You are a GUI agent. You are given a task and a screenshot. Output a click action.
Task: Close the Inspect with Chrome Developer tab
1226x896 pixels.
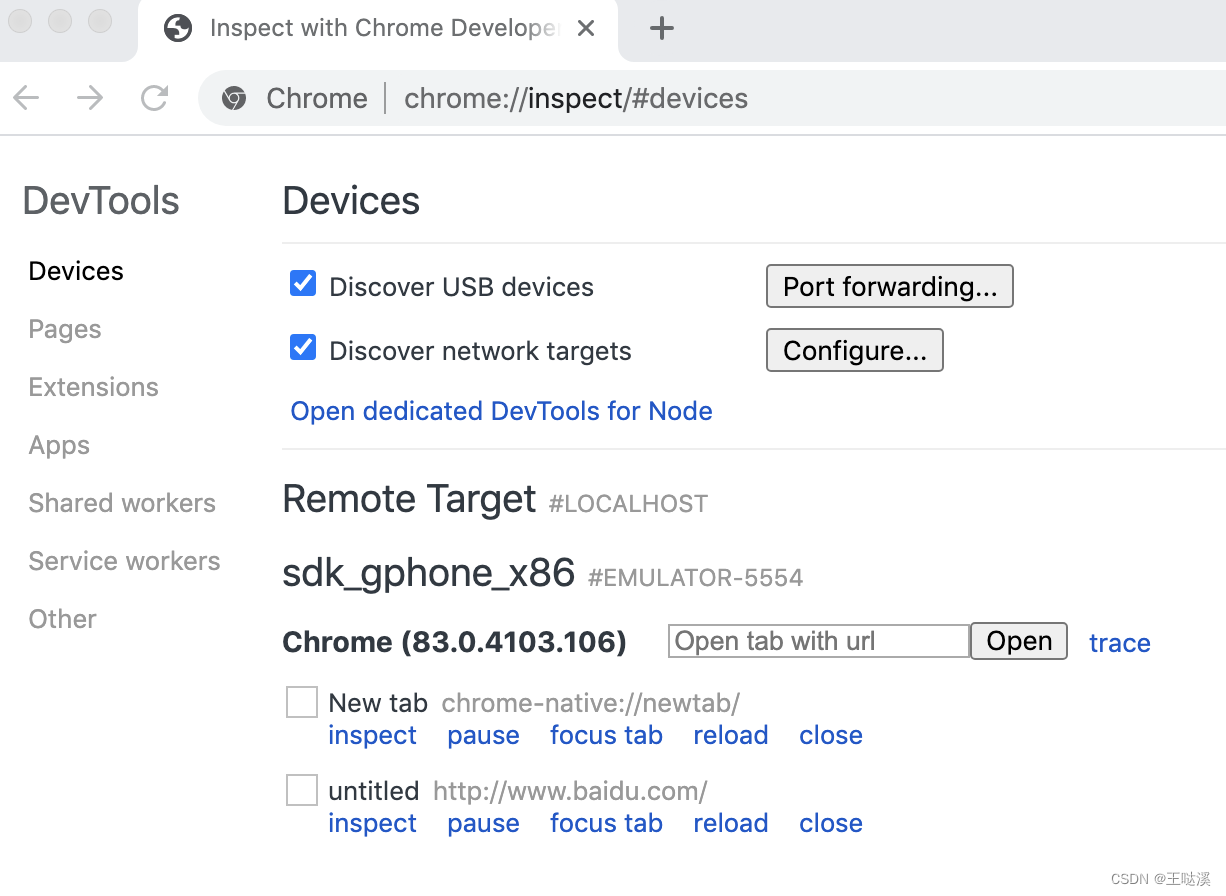click(586, 29)
